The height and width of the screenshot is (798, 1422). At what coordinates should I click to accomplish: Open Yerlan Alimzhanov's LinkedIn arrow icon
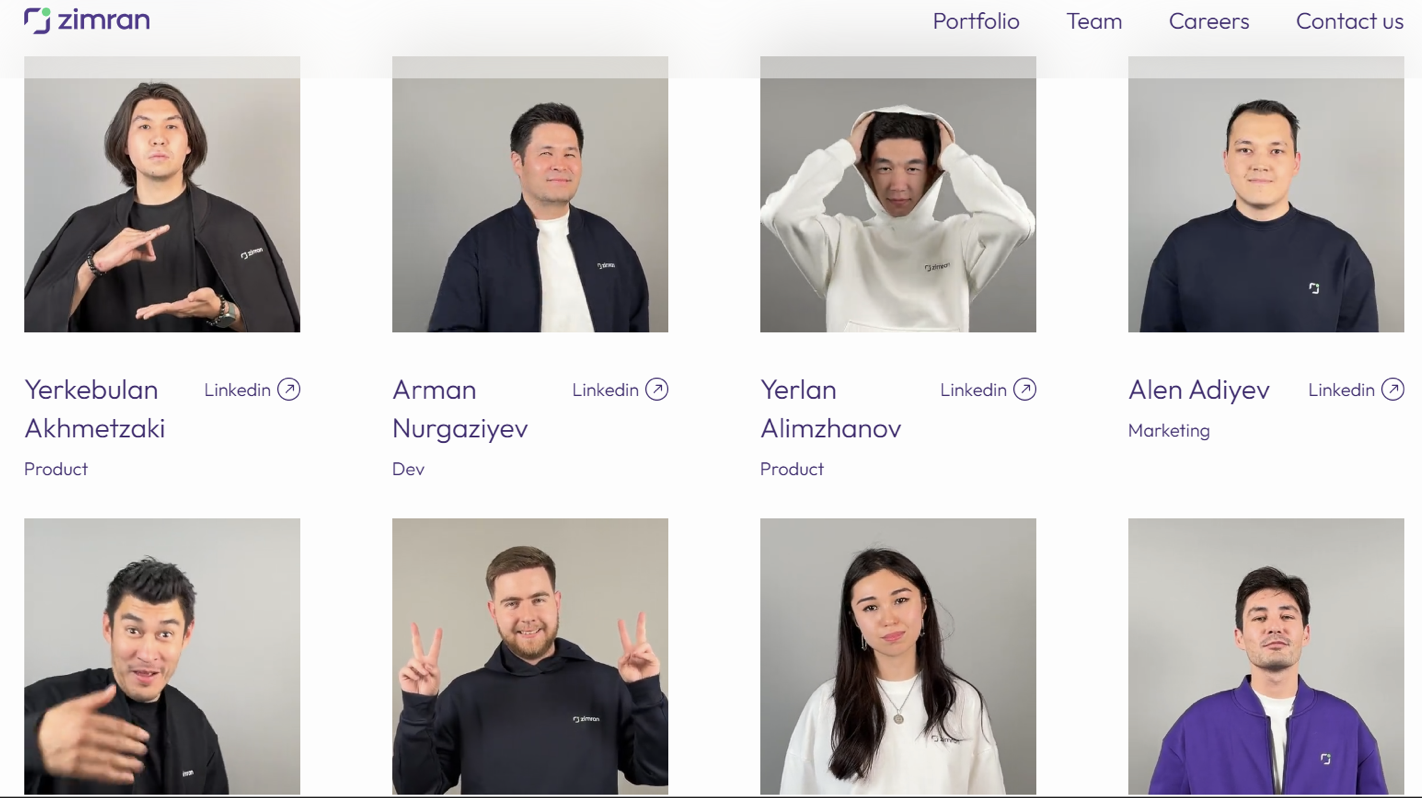tap(1025, 390)
